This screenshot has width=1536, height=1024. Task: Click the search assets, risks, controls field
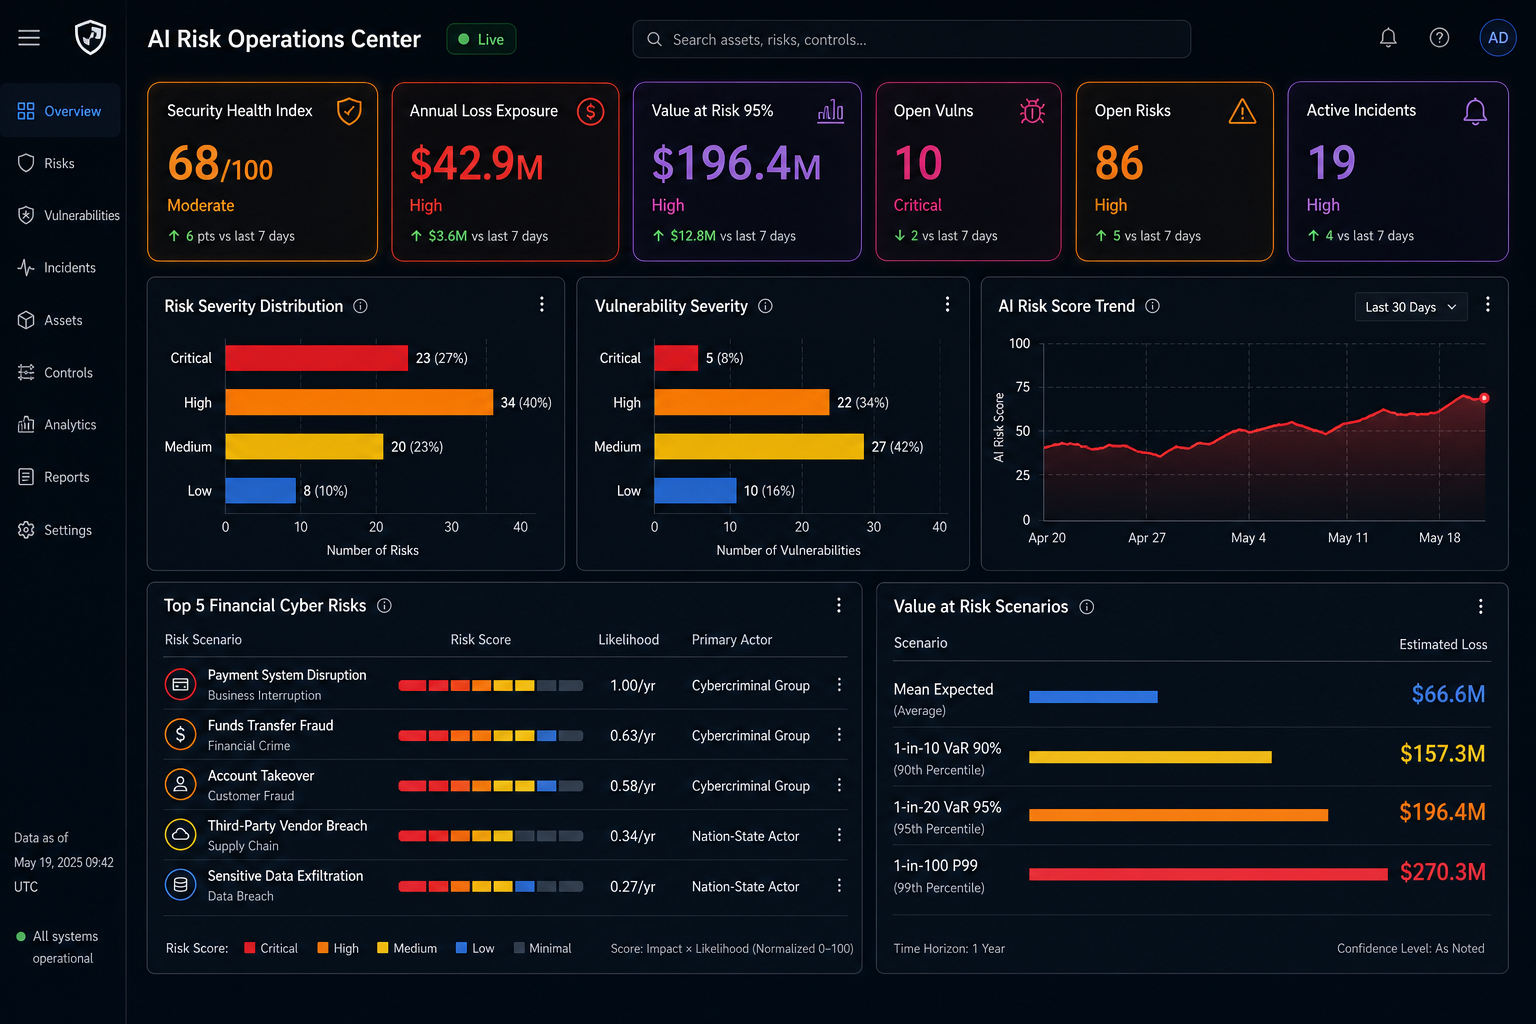click(x=911, y=39)
